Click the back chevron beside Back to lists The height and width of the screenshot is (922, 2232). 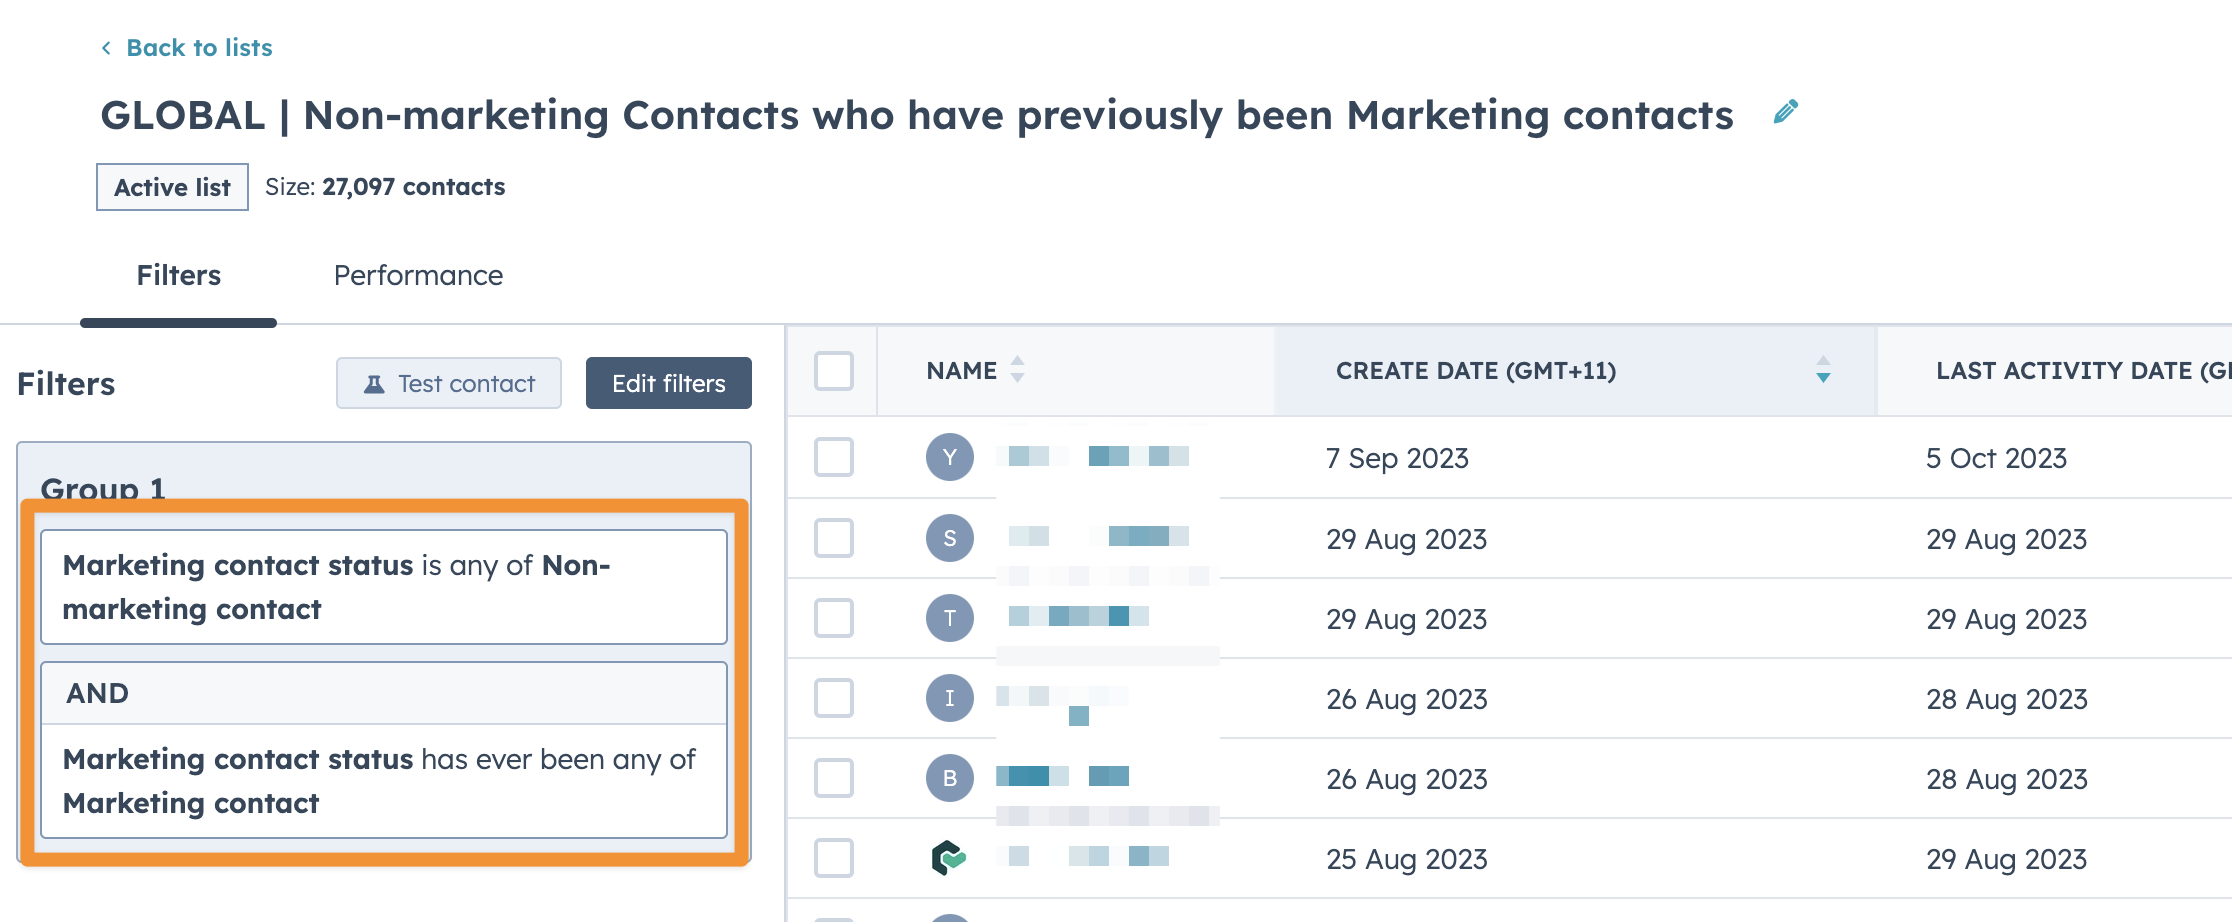coord(106,48)
